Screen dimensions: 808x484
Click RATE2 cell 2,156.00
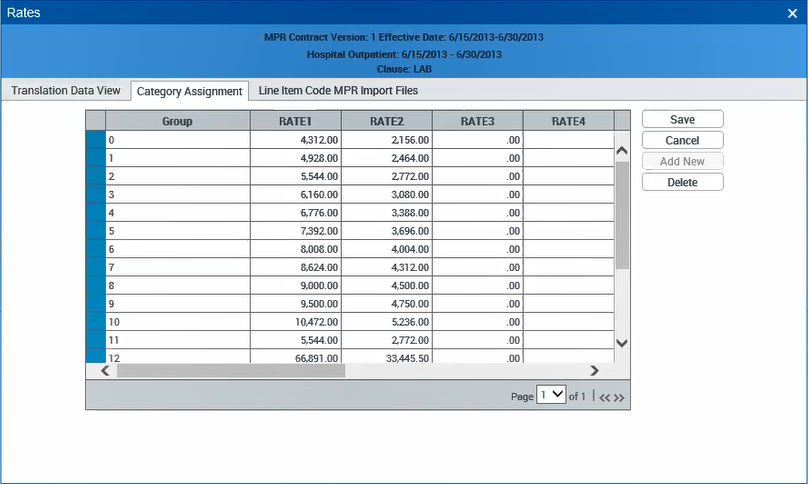pyautogui.click(x=386, y=140)
